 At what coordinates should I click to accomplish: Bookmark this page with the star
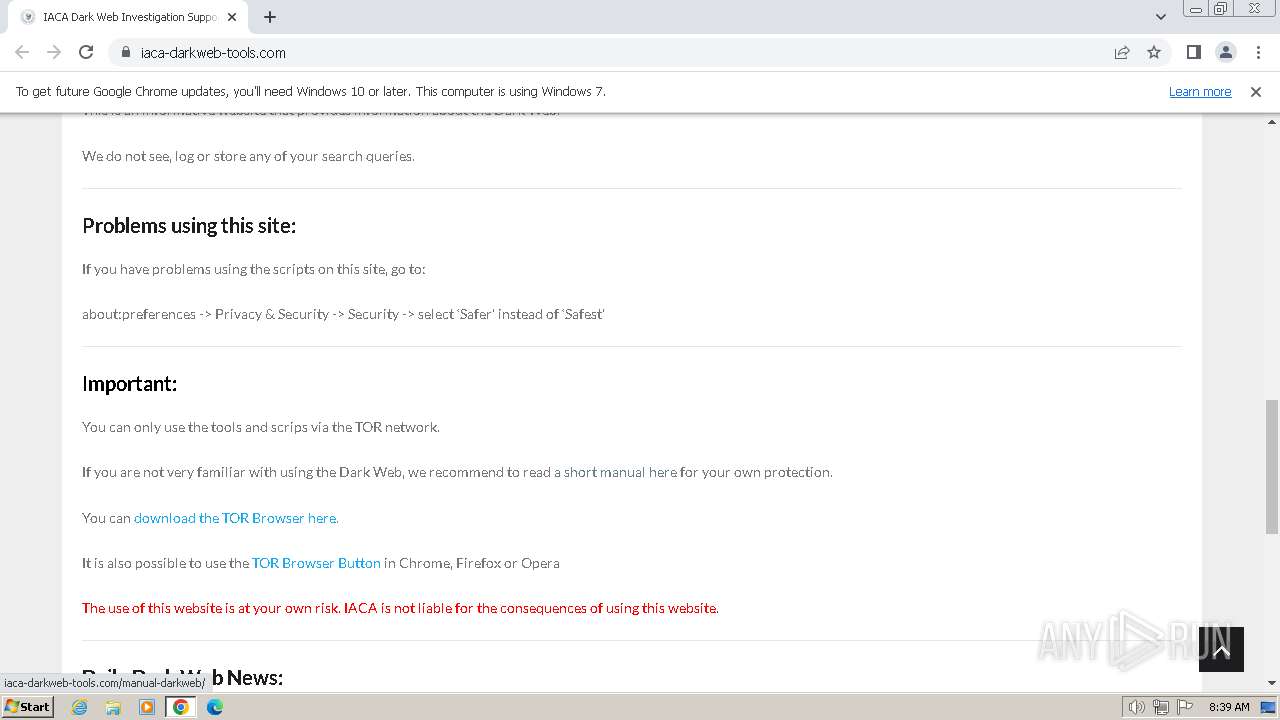click(1154, 52)
